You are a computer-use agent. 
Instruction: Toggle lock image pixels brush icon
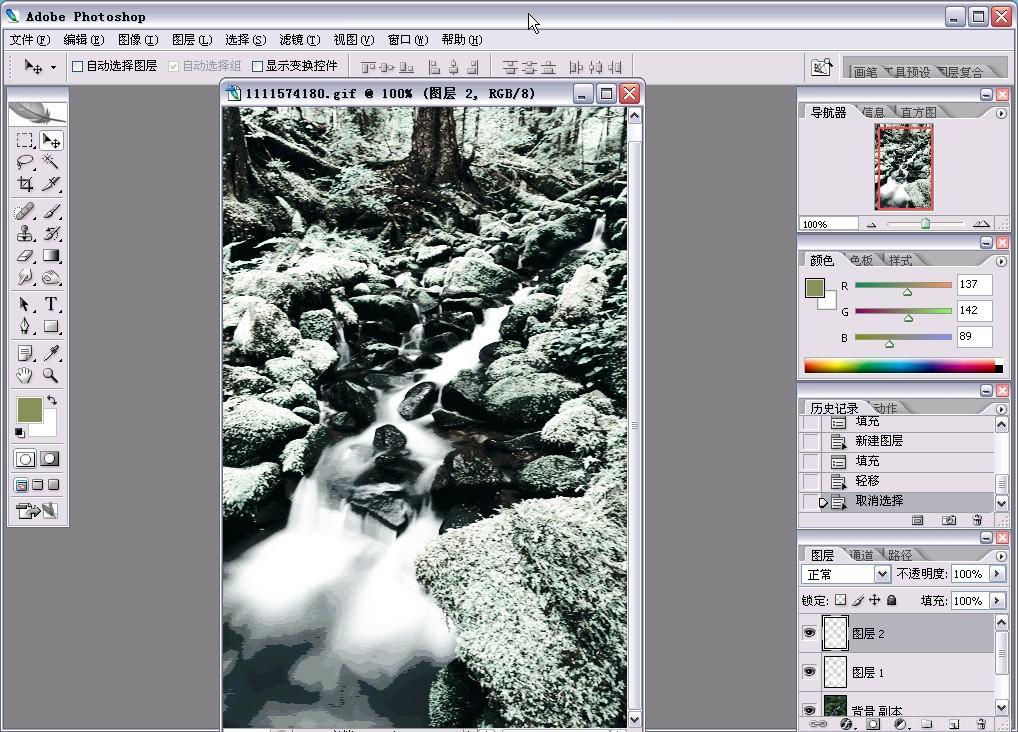(858, 600)
